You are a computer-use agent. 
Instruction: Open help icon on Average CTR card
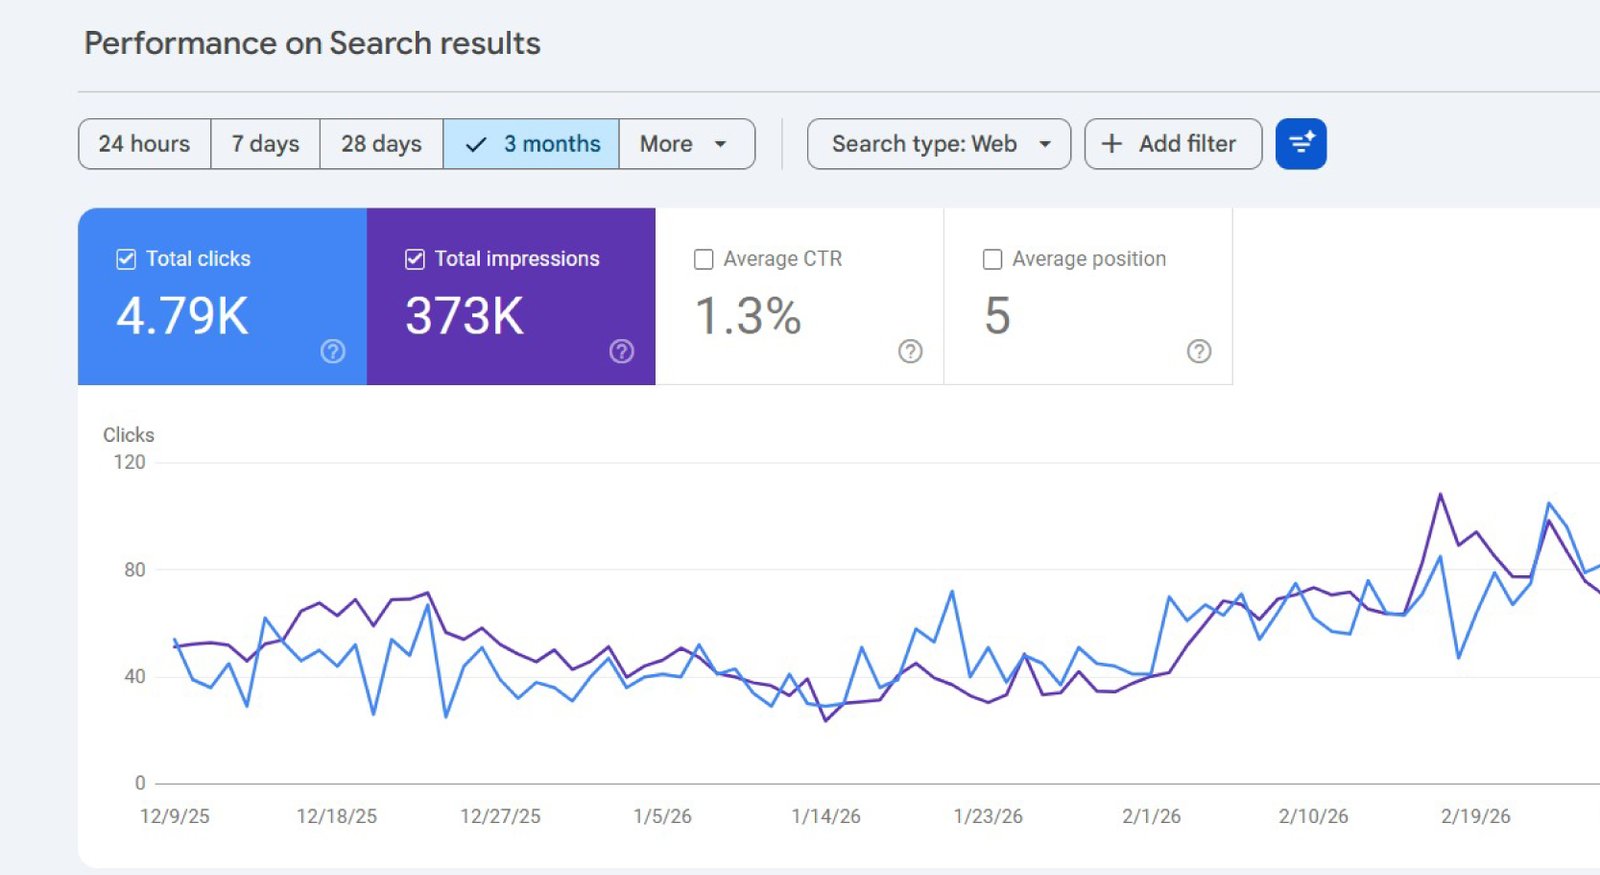point(910,351)
